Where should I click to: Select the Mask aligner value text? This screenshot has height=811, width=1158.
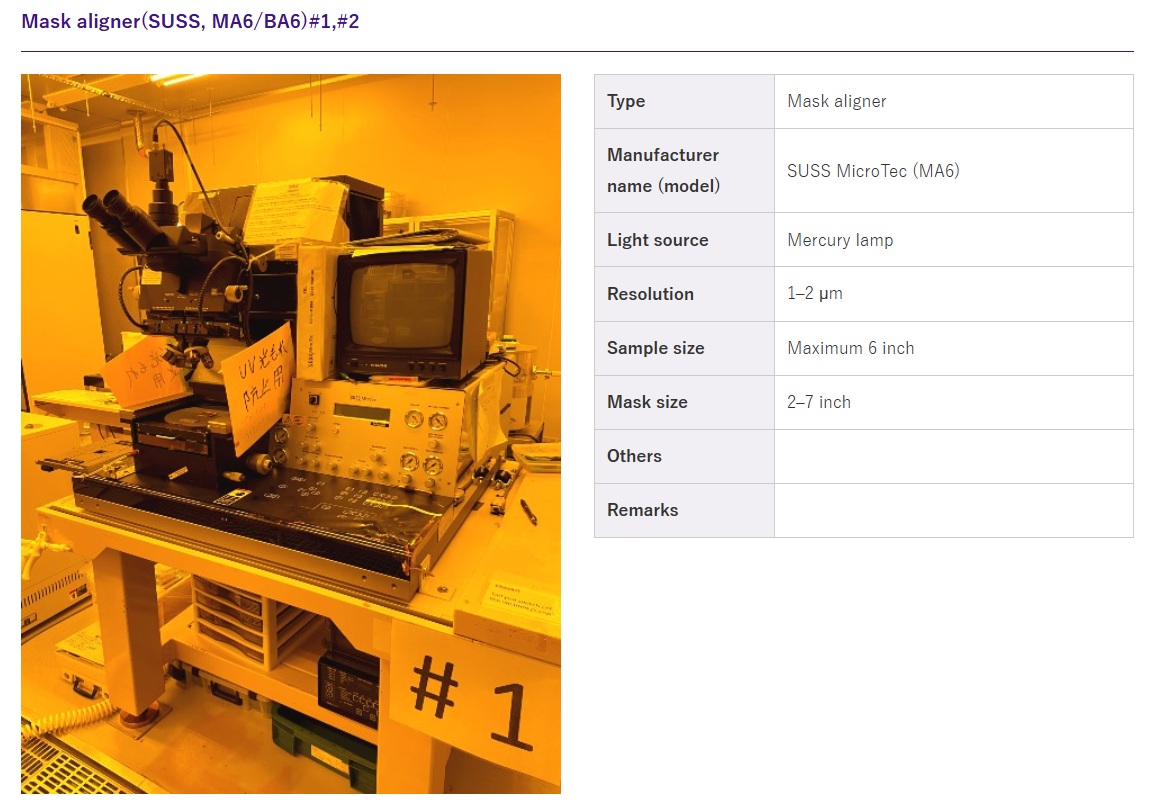836,101
